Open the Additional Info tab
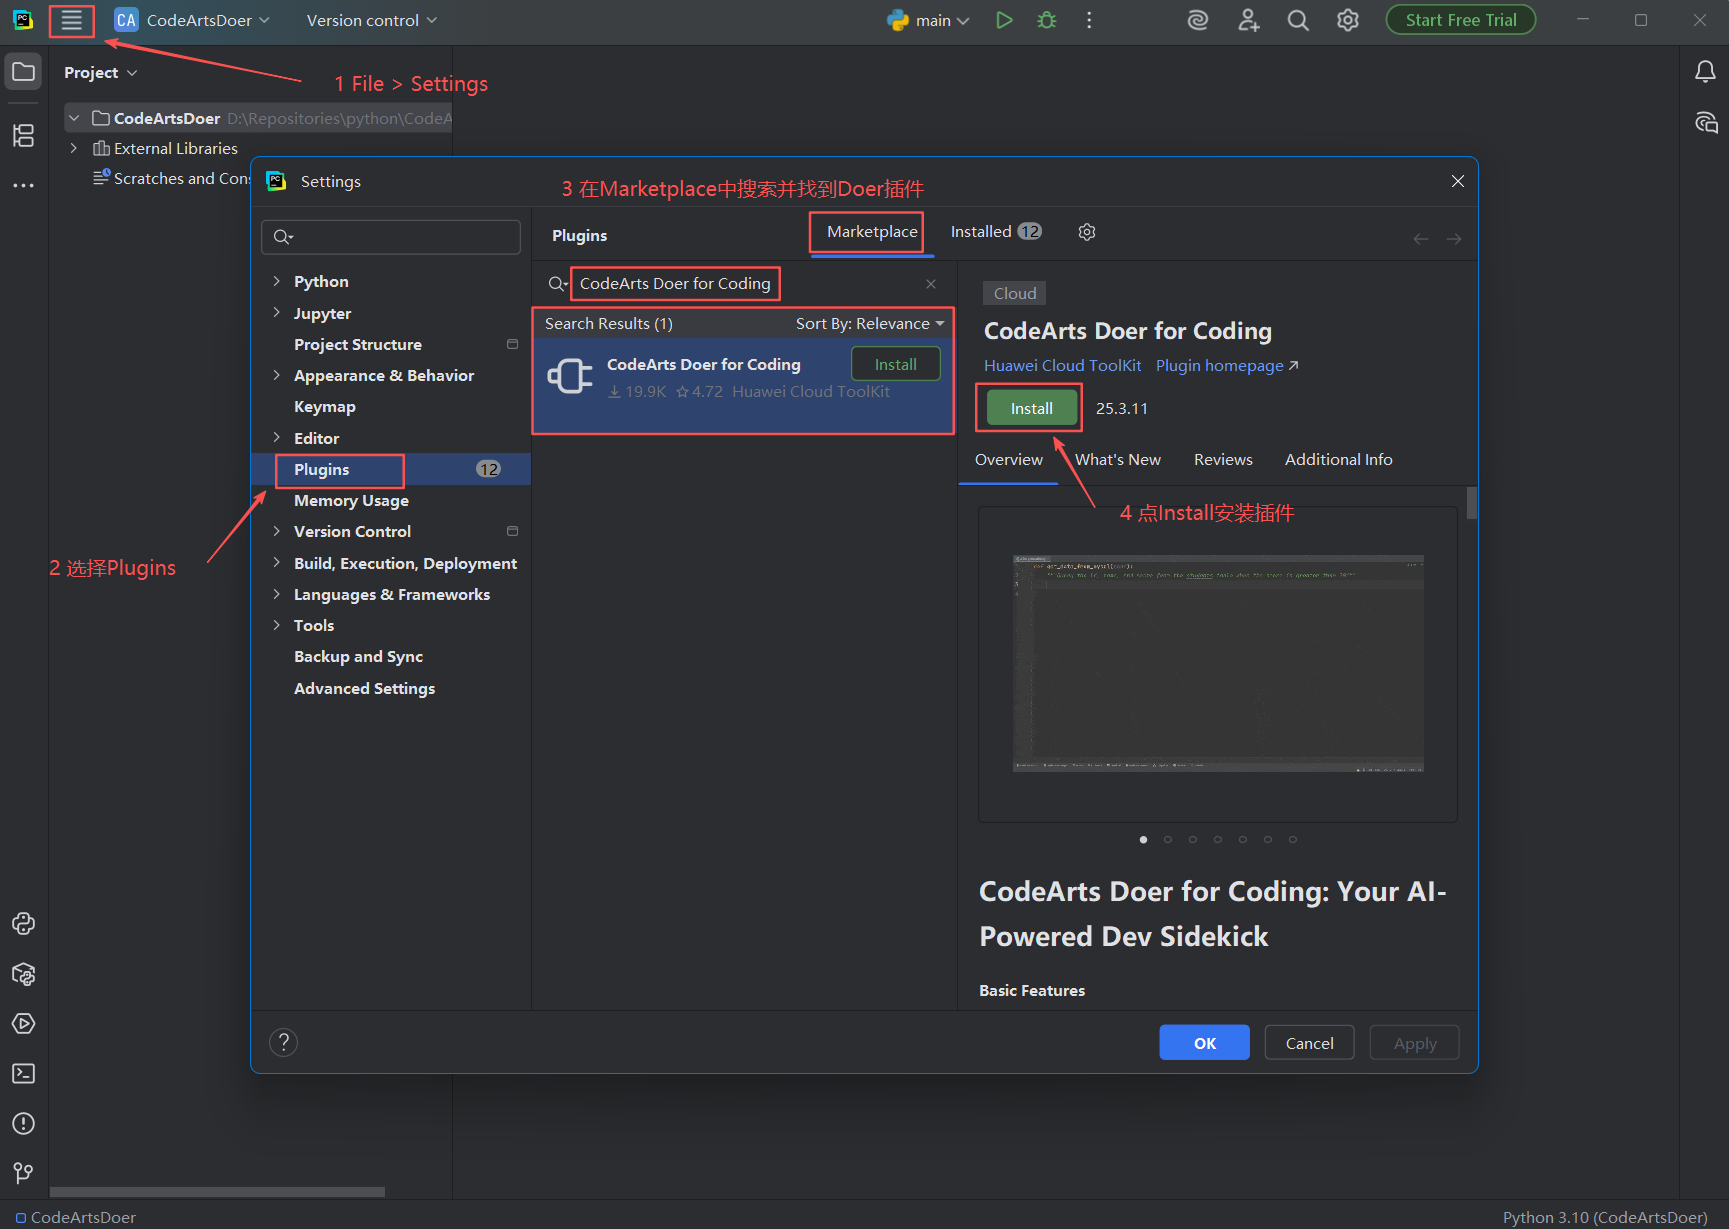1729x1229 pixels. coord(1338,460)
